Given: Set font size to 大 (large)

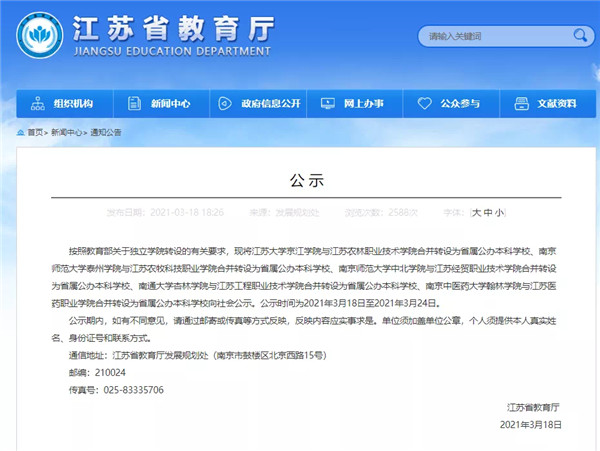Looking at the screenshot, I should pos(476,213).
